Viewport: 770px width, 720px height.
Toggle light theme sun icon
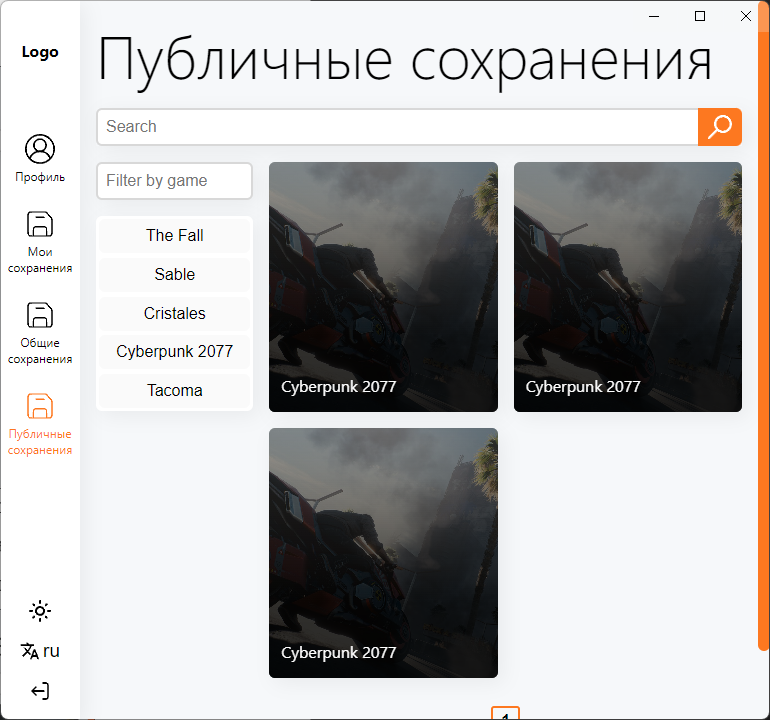point(40,611)
